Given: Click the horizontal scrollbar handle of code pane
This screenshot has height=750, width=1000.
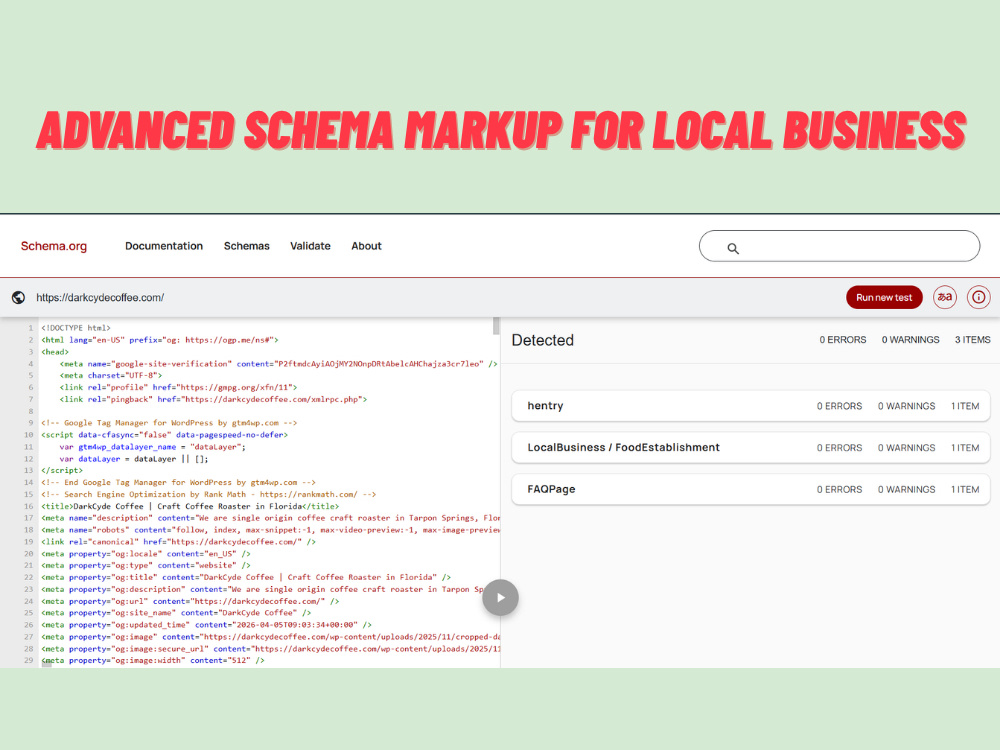Looking at the screenshot, I should click(47, 665).
